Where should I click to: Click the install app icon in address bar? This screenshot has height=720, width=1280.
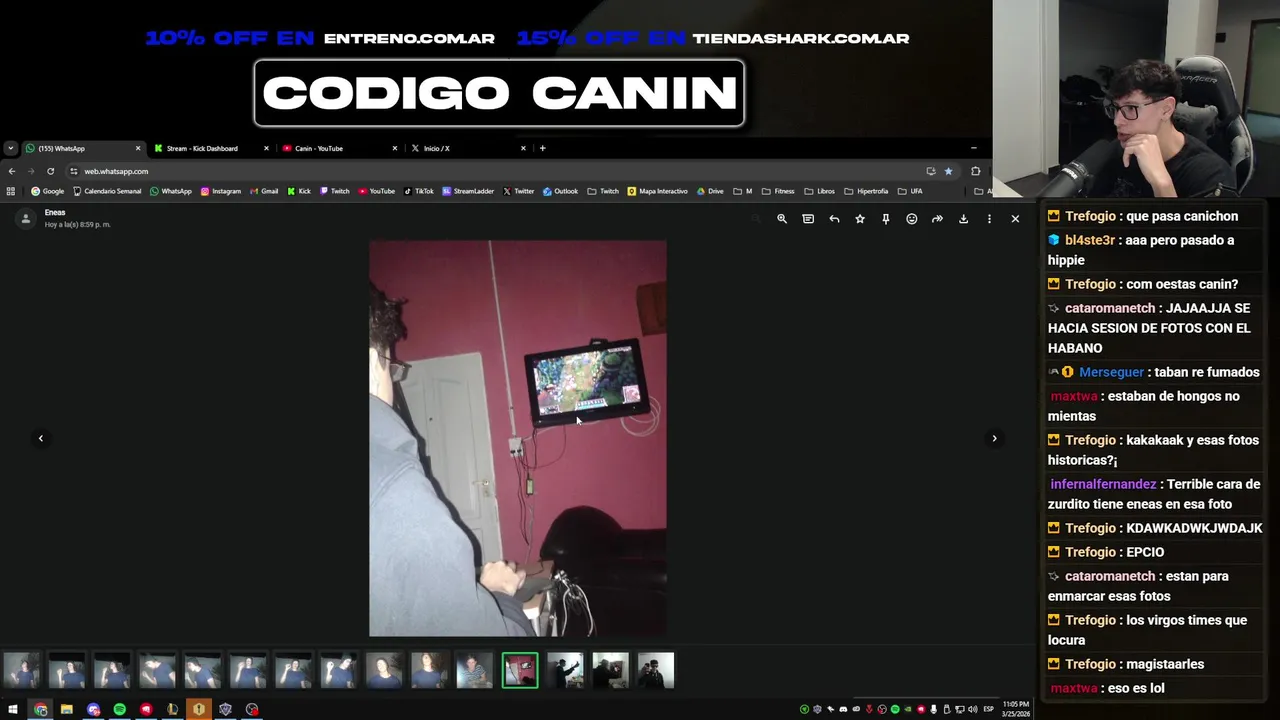point(931,171)
